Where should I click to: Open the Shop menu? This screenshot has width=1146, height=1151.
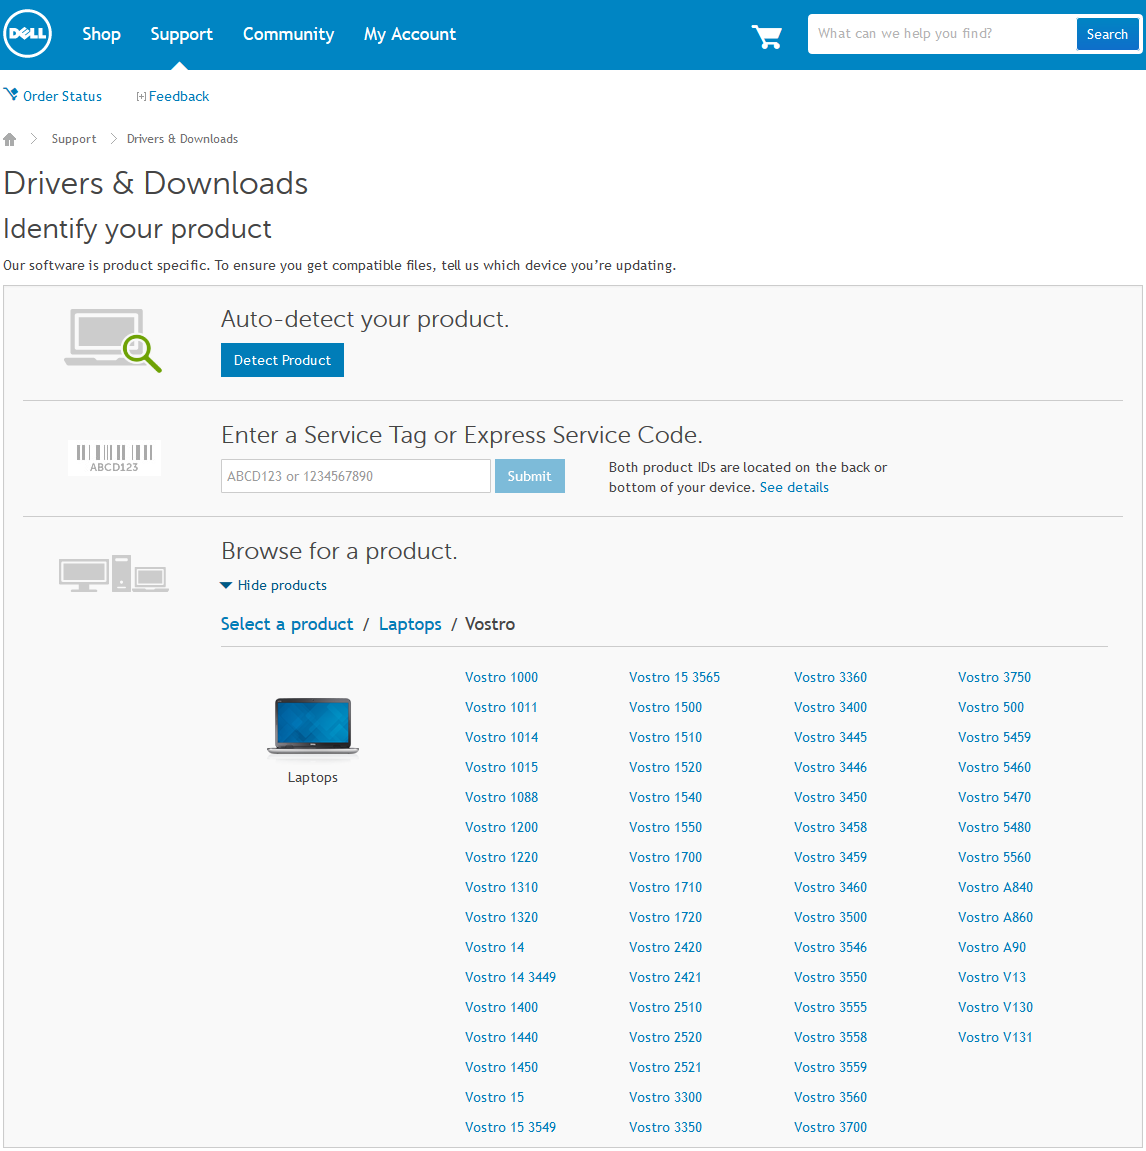tap(101, 35)
